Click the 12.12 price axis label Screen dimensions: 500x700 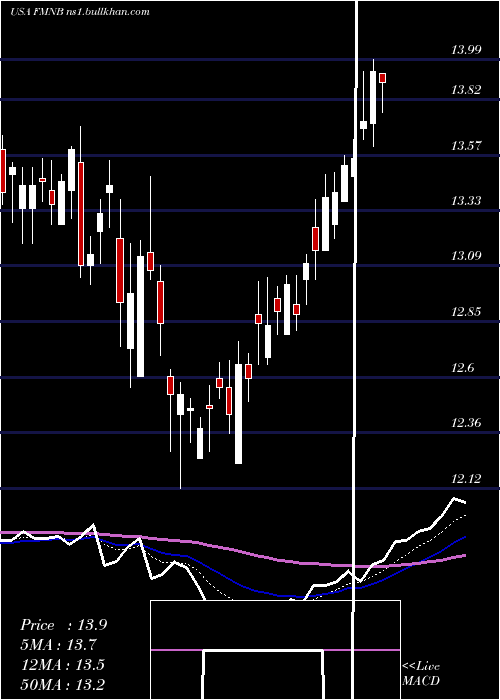coord(467,479)
